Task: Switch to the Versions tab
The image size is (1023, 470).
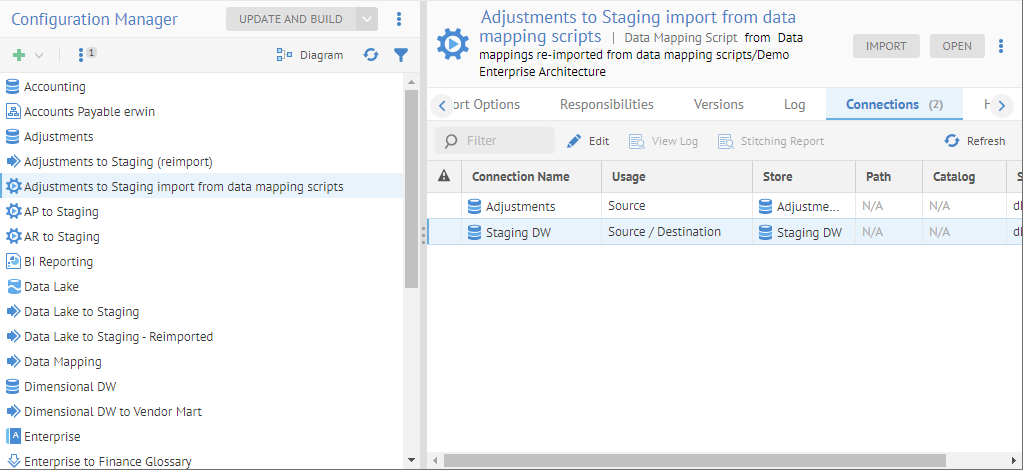Action: (718, 104)
